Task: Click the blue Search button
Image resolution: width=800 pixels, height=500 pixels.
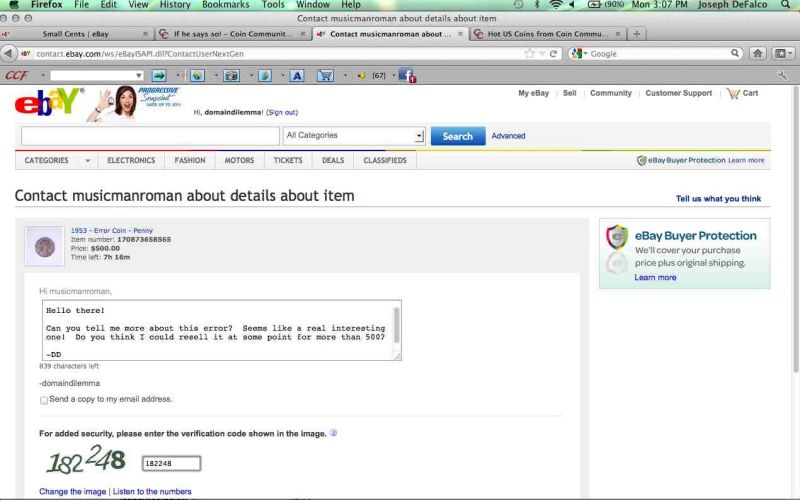Action: pos(458,136)
